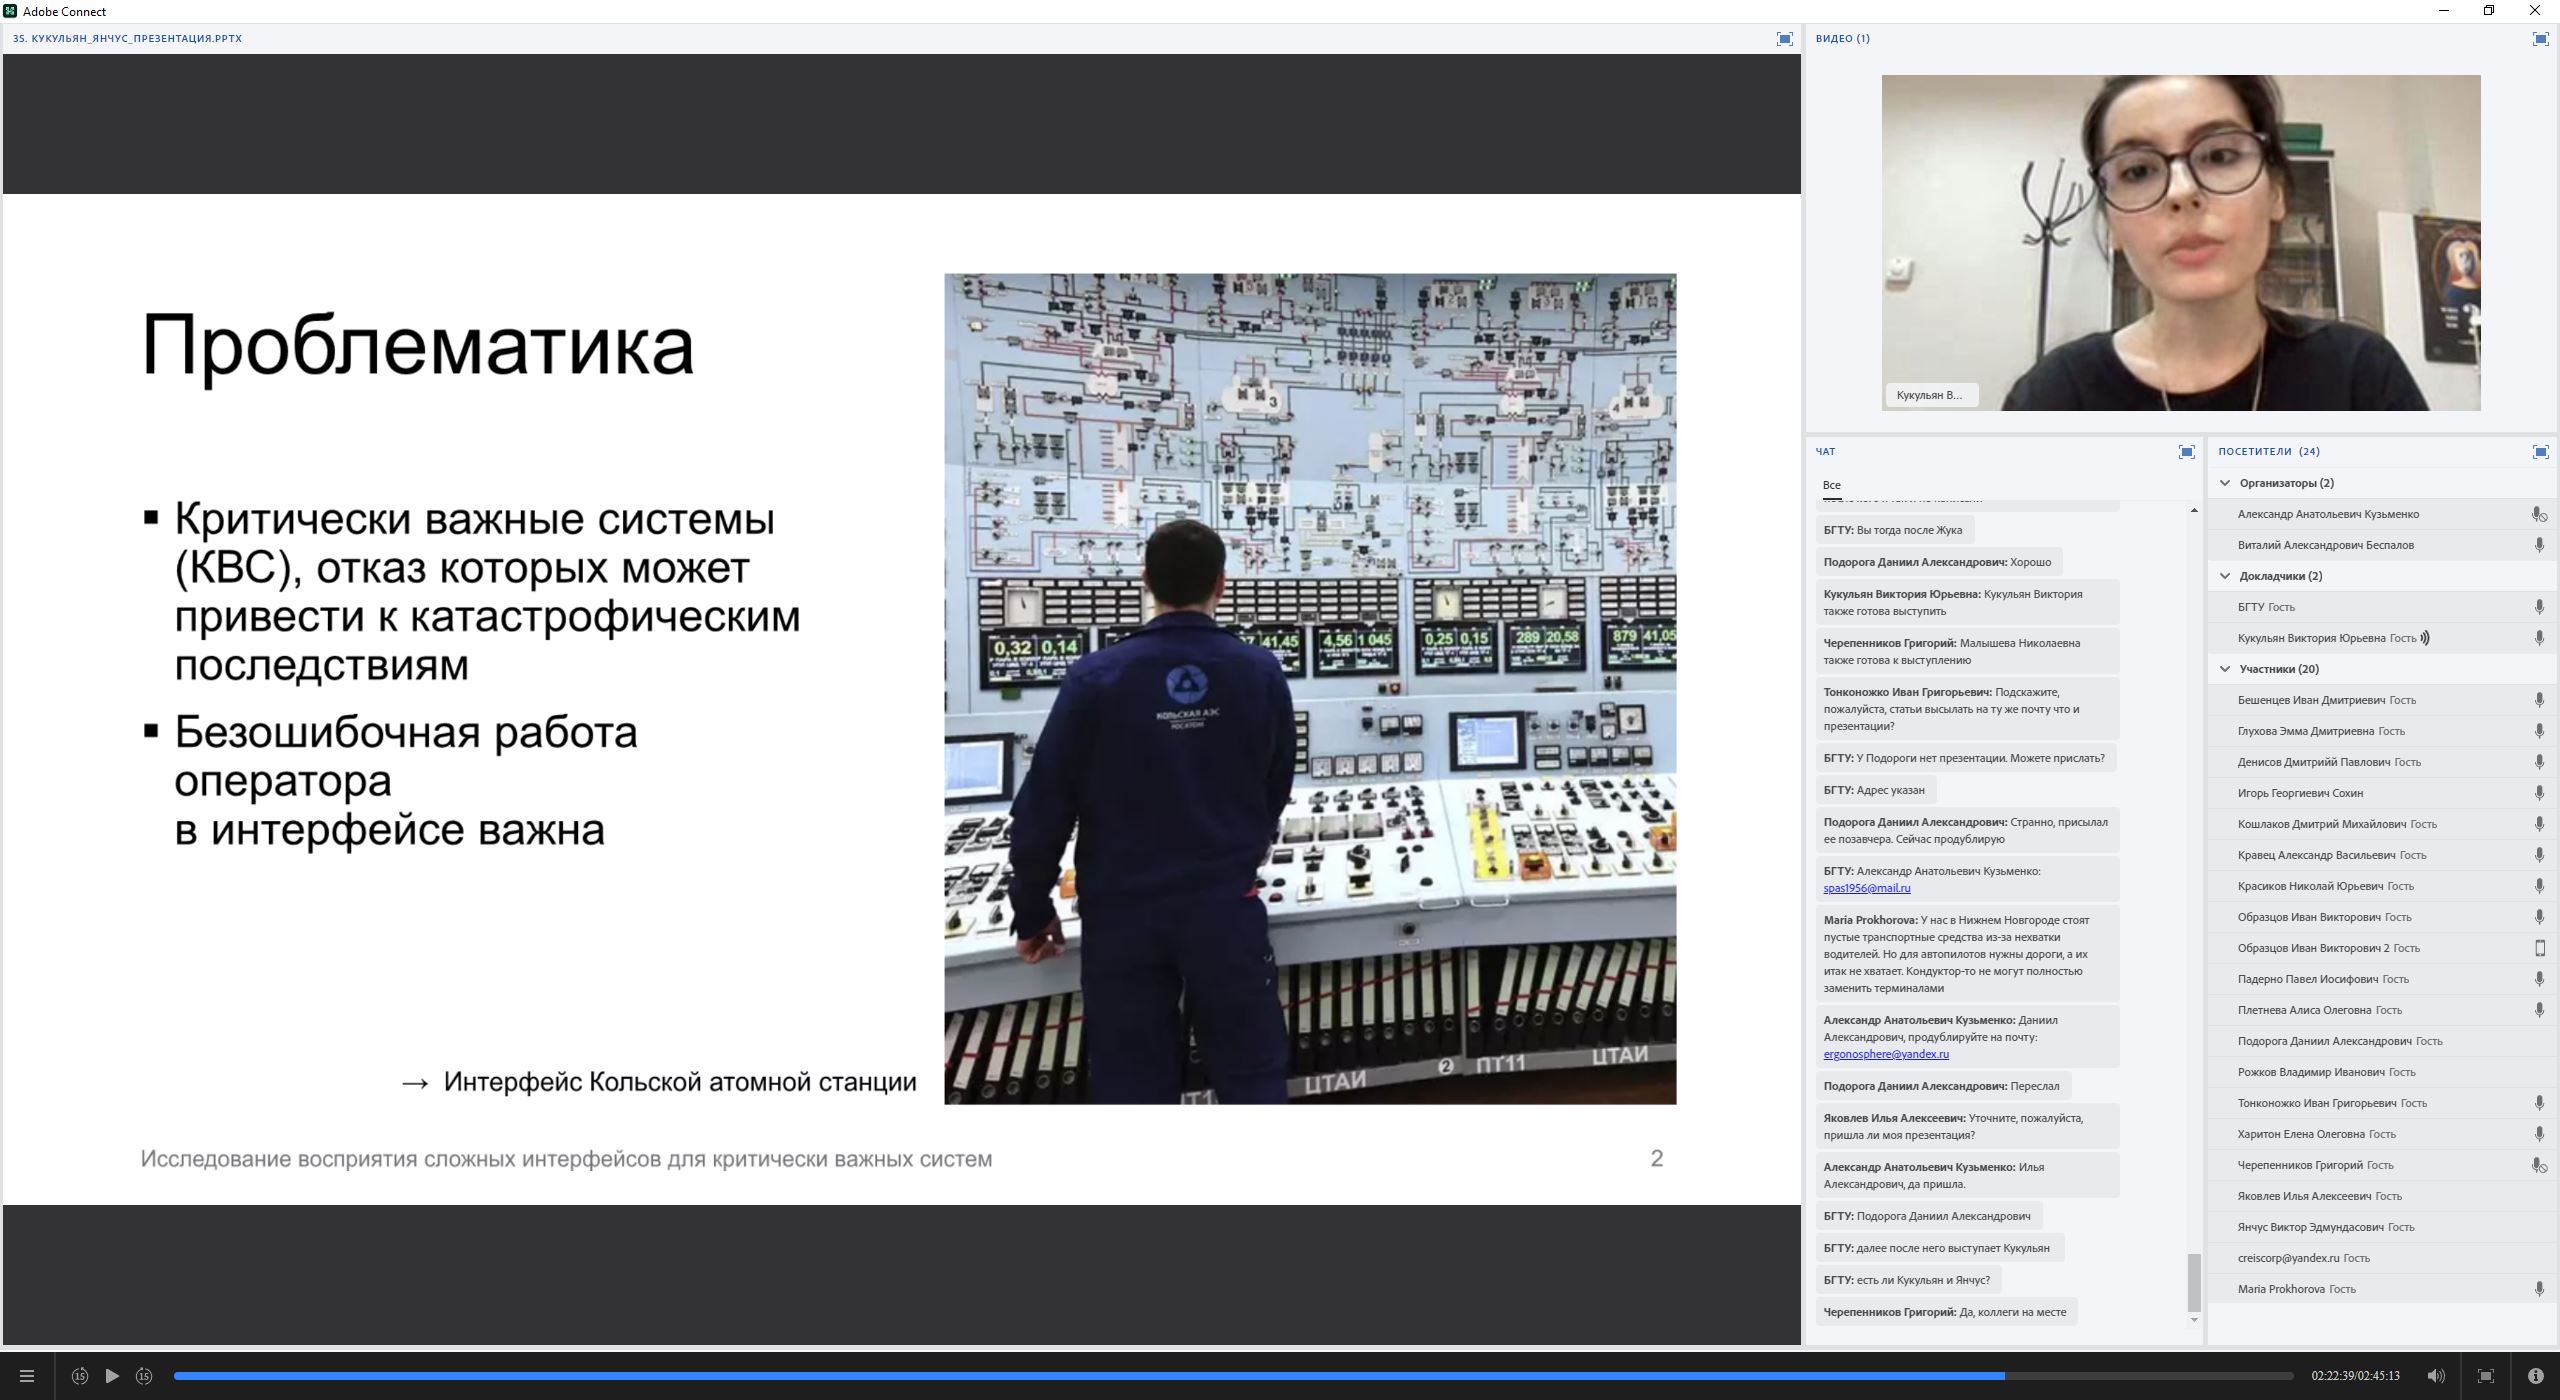Viewport: 2560px width, 1400px height.
Task: Click the chat scrollbar thumb
Action: 2194,1282
